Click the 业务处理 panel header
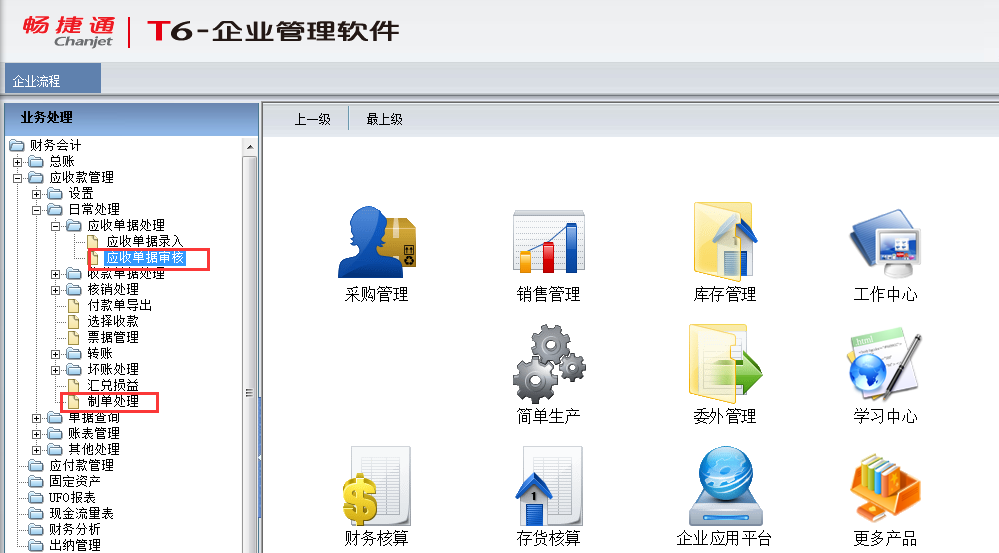This screenshot has width=999, height=553. 131,118
